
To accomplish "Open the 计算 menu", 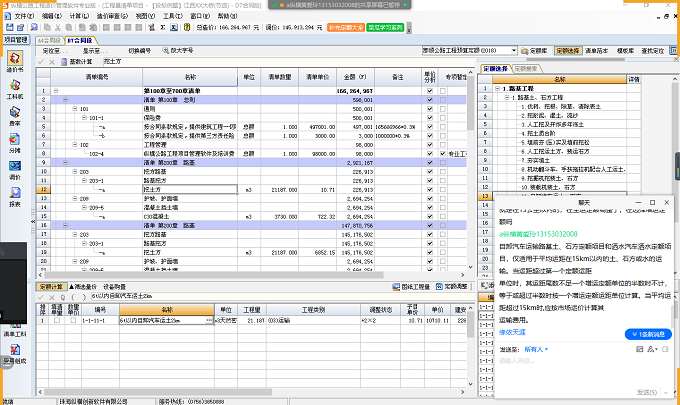I will 79,16.
